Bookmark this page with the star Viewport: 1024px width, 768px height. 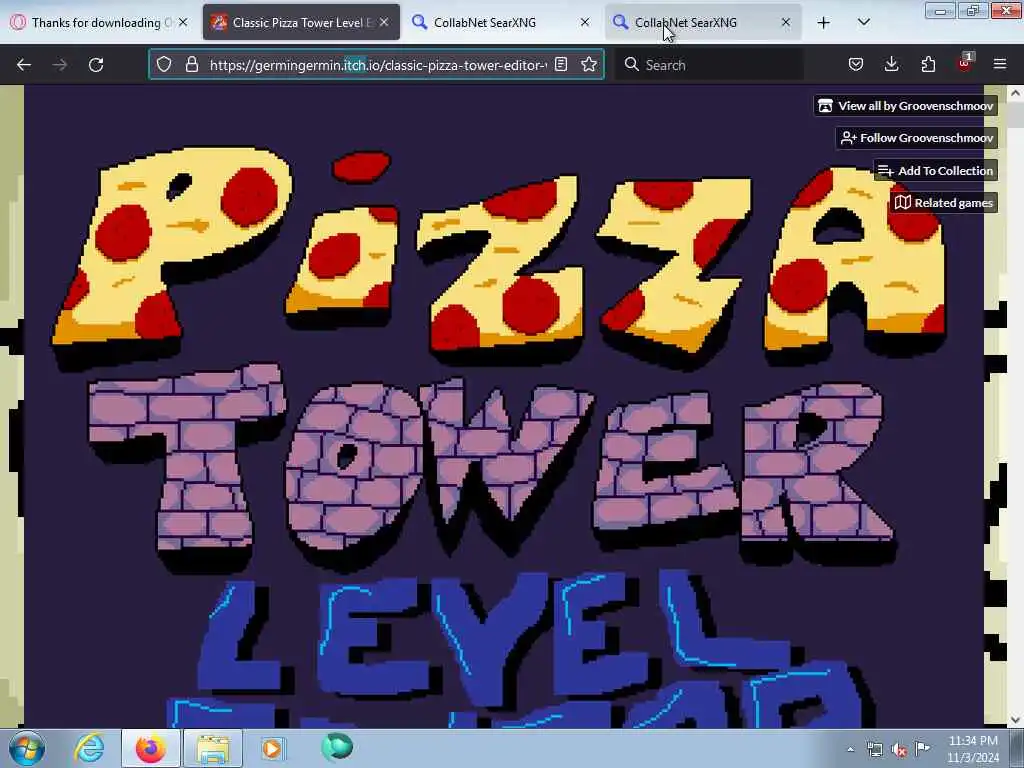pyautogui.click(x=588, y=65)
